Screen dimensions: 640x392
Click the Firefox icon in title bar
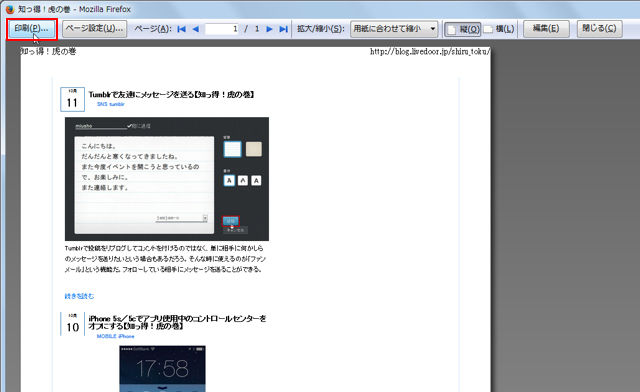(x=10, y=9)
